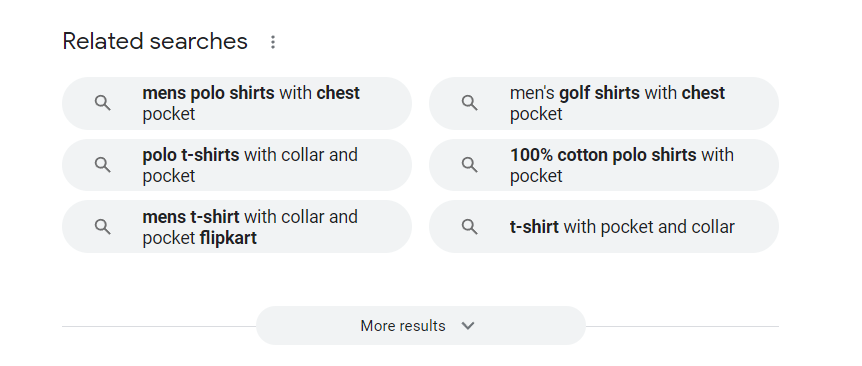Click magnifier icon for men's golf shirts suggestion
Image resolution: width=862 pixels, height=366 pixels.
click(469, 103)
